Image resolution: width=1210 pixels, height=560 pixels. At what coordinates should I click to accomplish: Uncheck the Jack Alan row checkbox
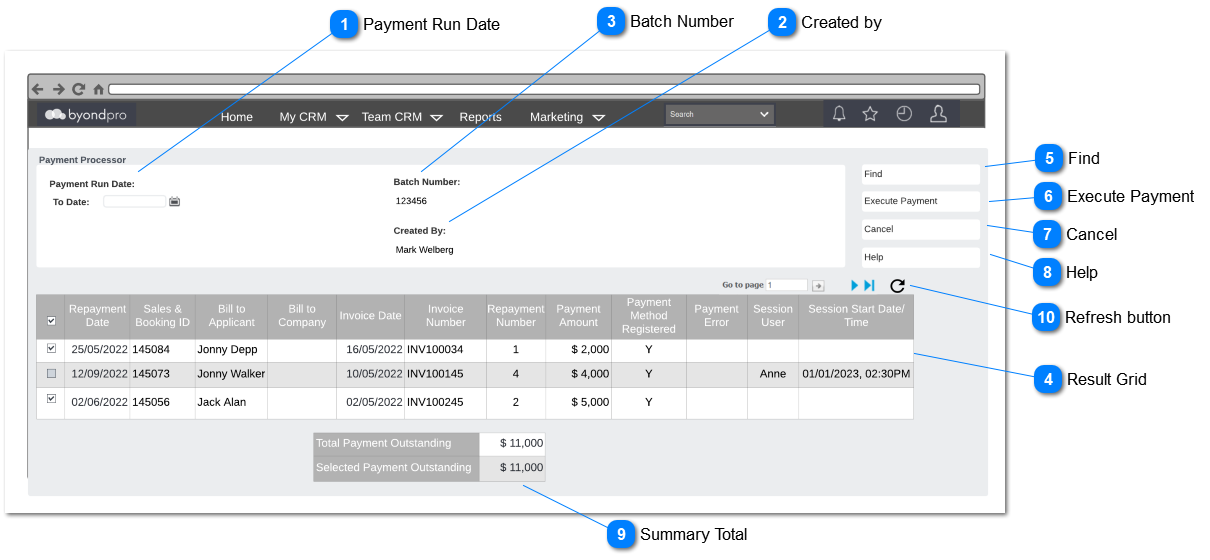pos(51,398)
